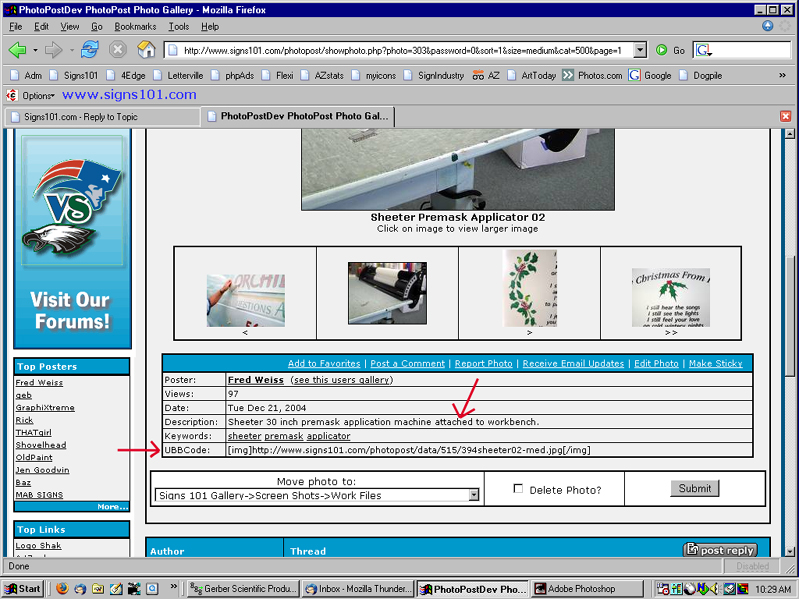Screen dimensions: 799x599
Task: Switch to Adobe Photoshop in the taskbar
Action: [587, 589]
